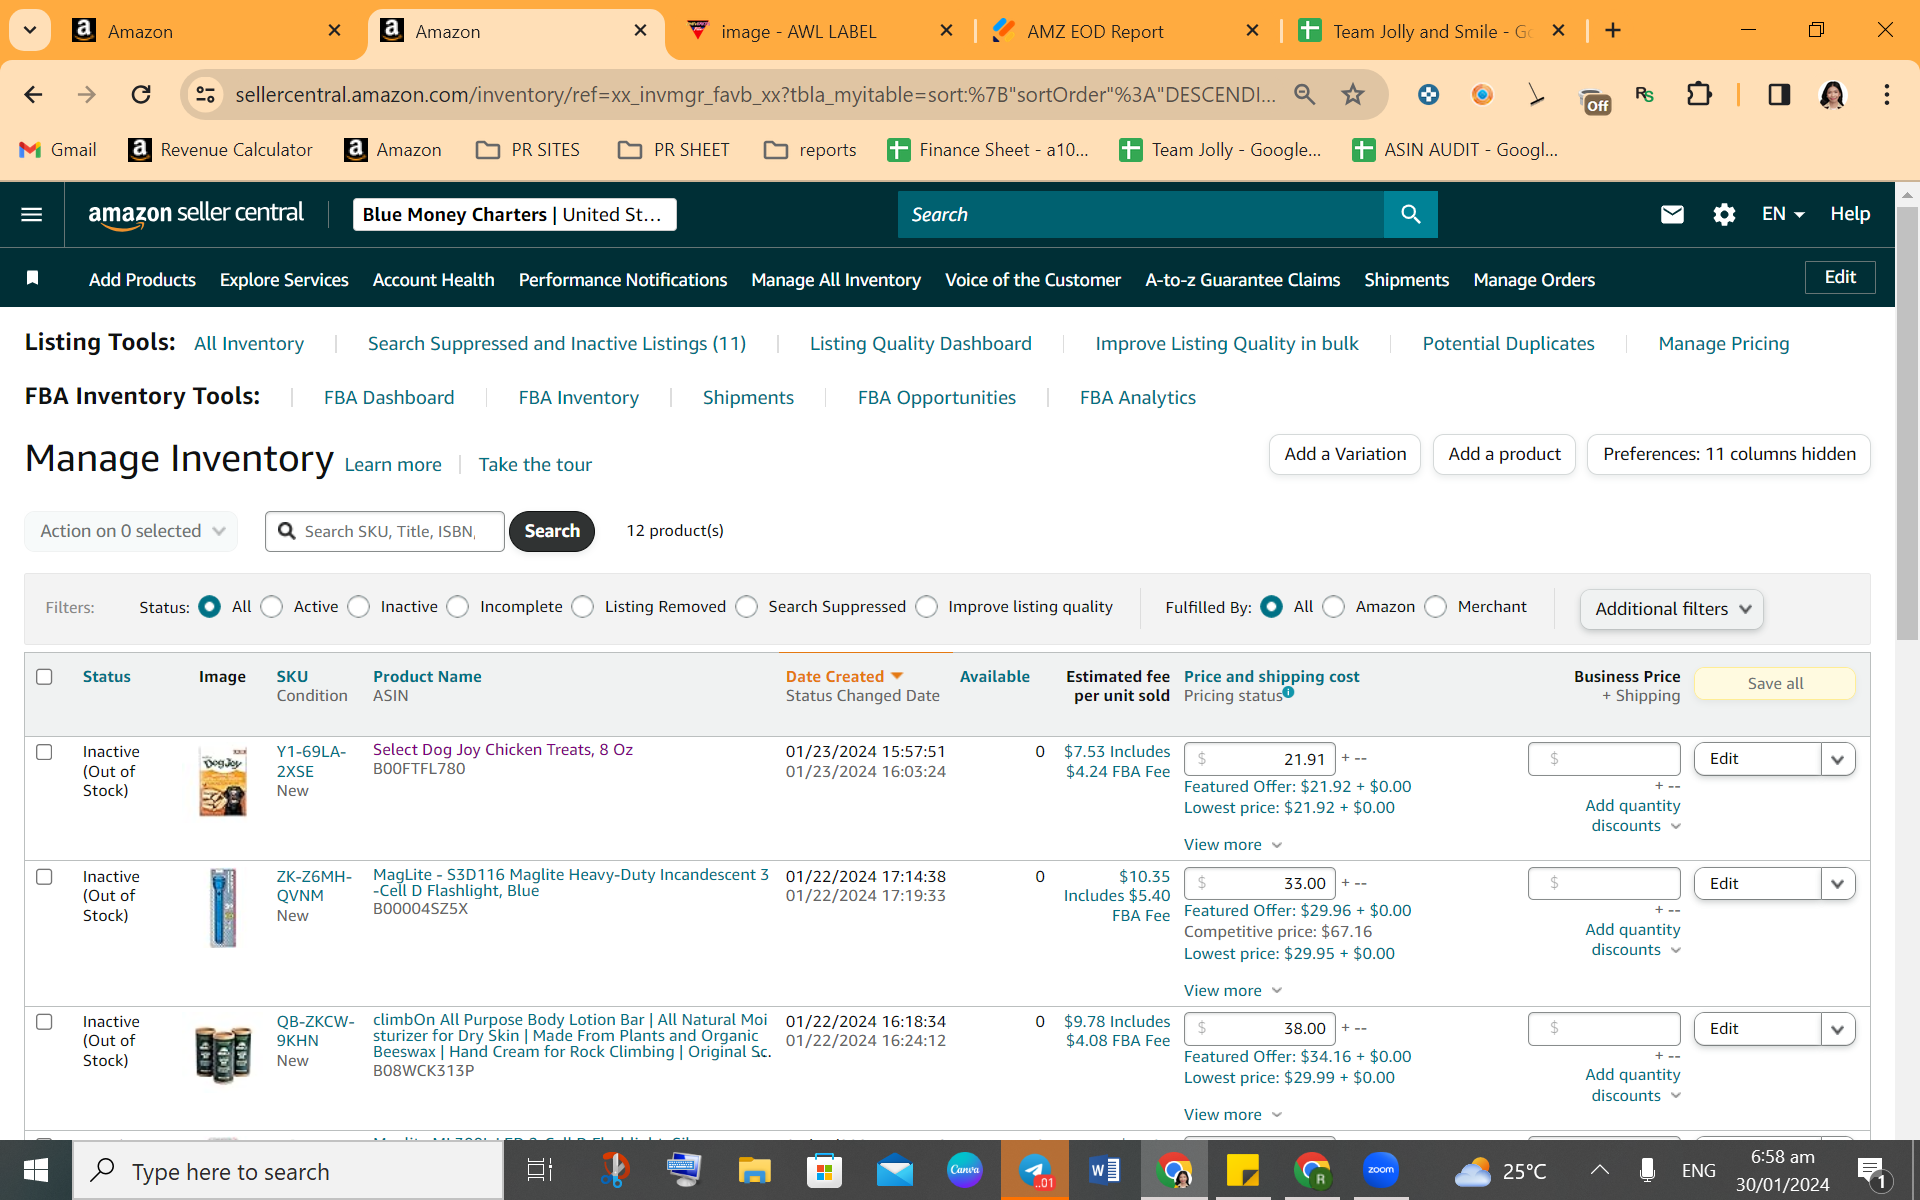Switch to the Team Jolly and Smile tab
This screenshot has width=1920, height=1200.
1432,31
